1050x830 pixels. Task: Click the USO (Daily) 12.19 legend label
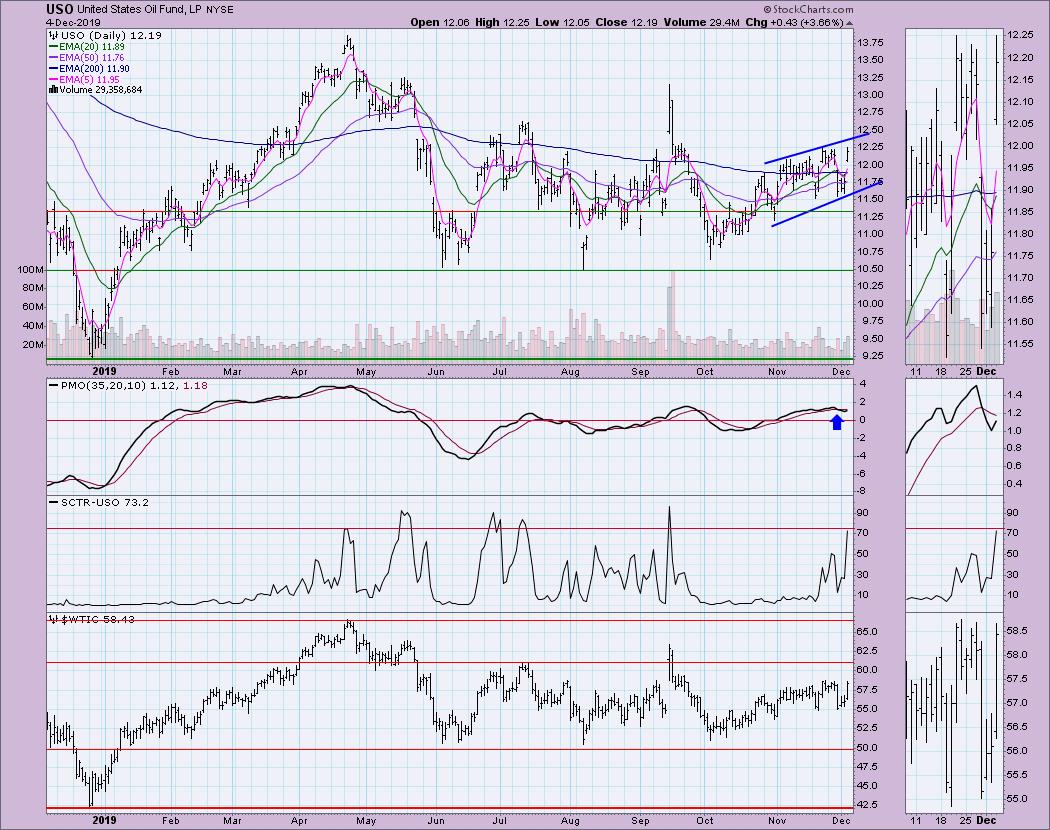coord(110,36)
